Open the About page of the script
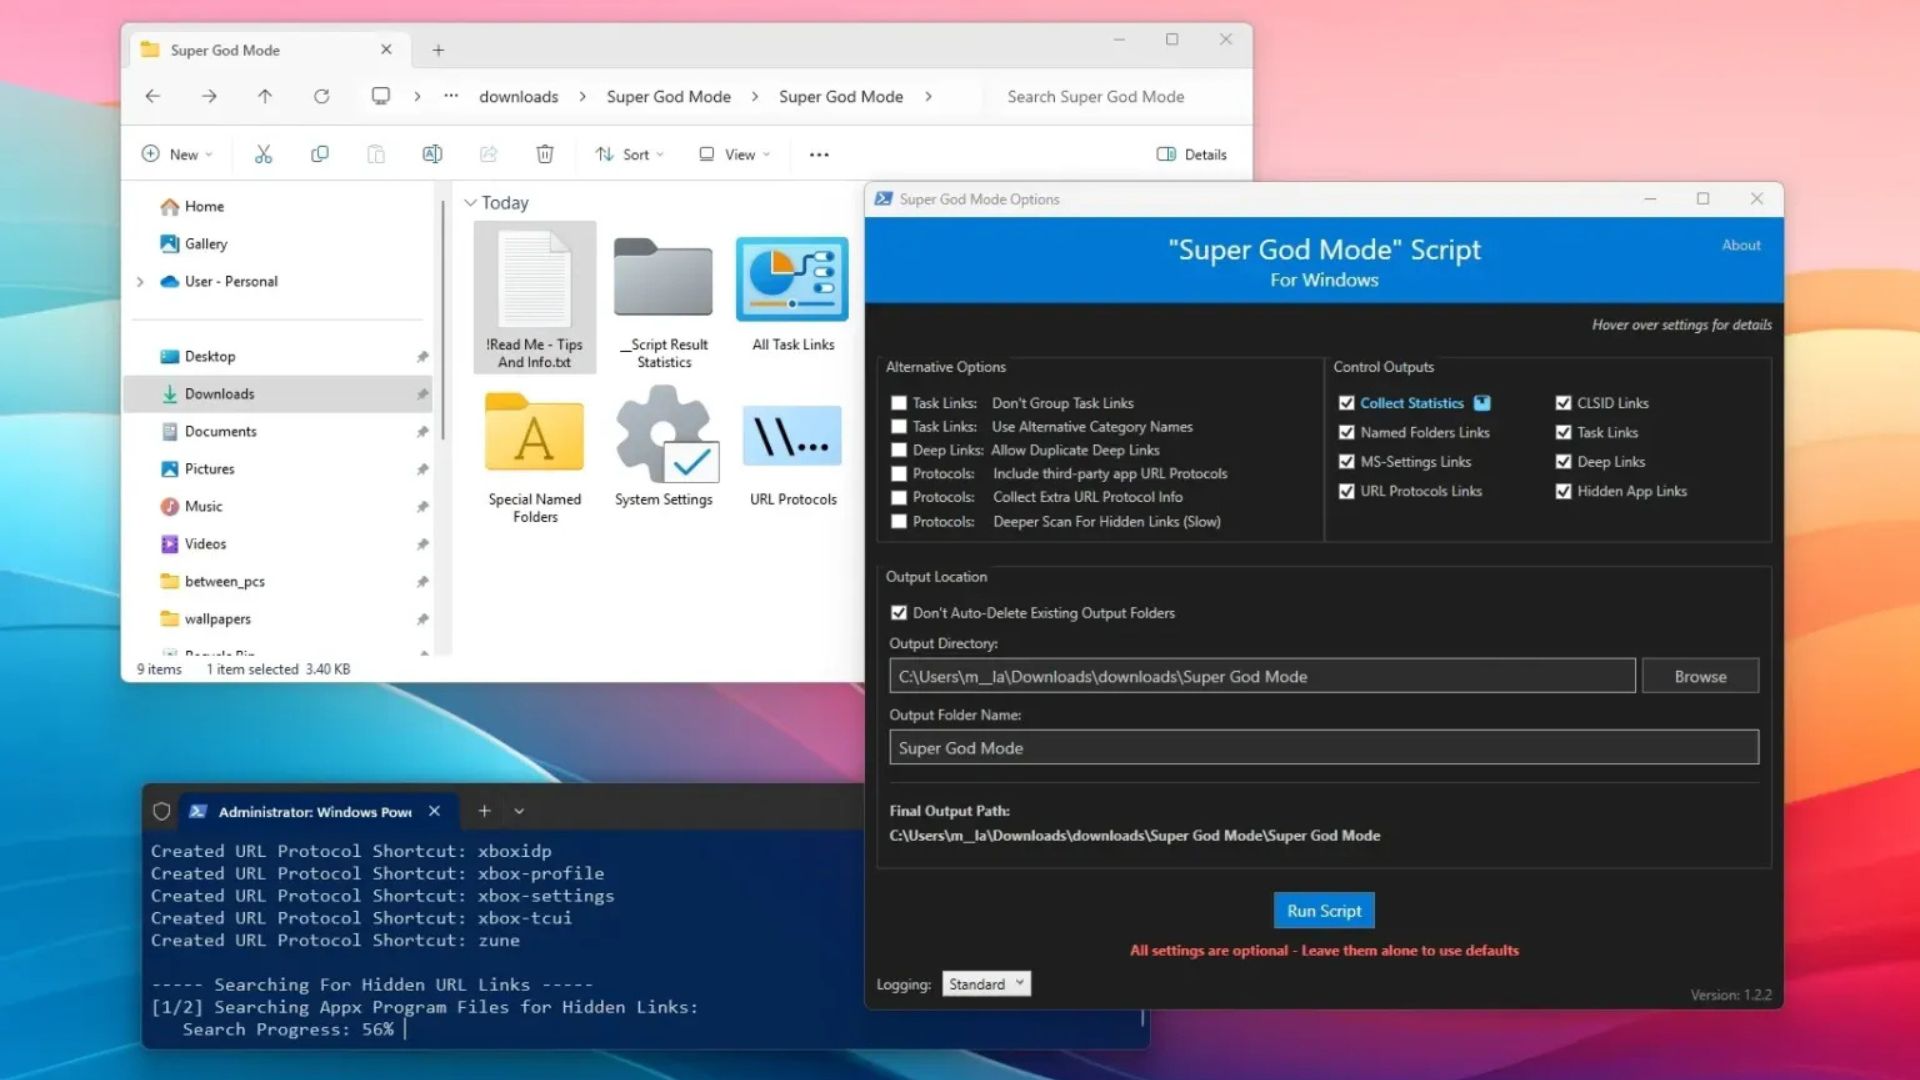The image size is (1920, 1080). point(1740,244)
